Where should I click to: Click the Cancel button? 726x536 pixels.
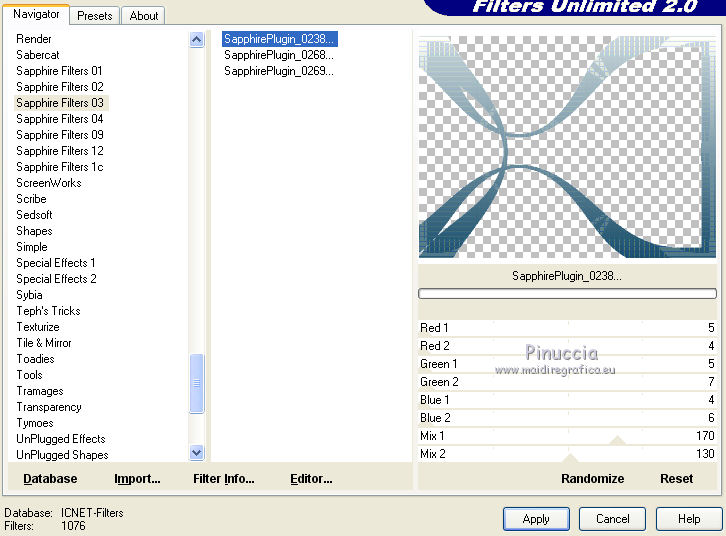[x=612, y=519]
